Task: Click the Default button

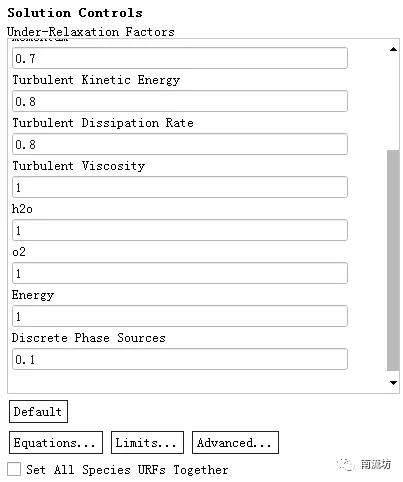Action: (x=38, y=412)
